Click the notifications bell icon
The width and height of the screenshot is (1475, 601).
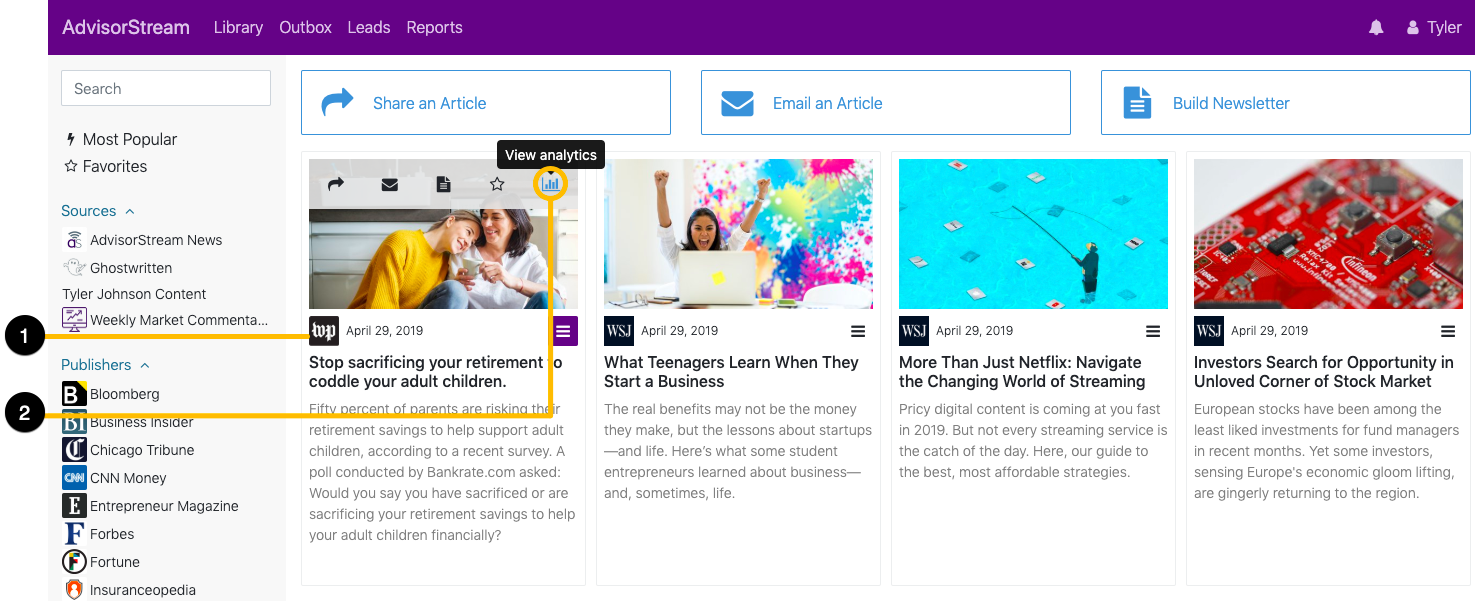1376,27
